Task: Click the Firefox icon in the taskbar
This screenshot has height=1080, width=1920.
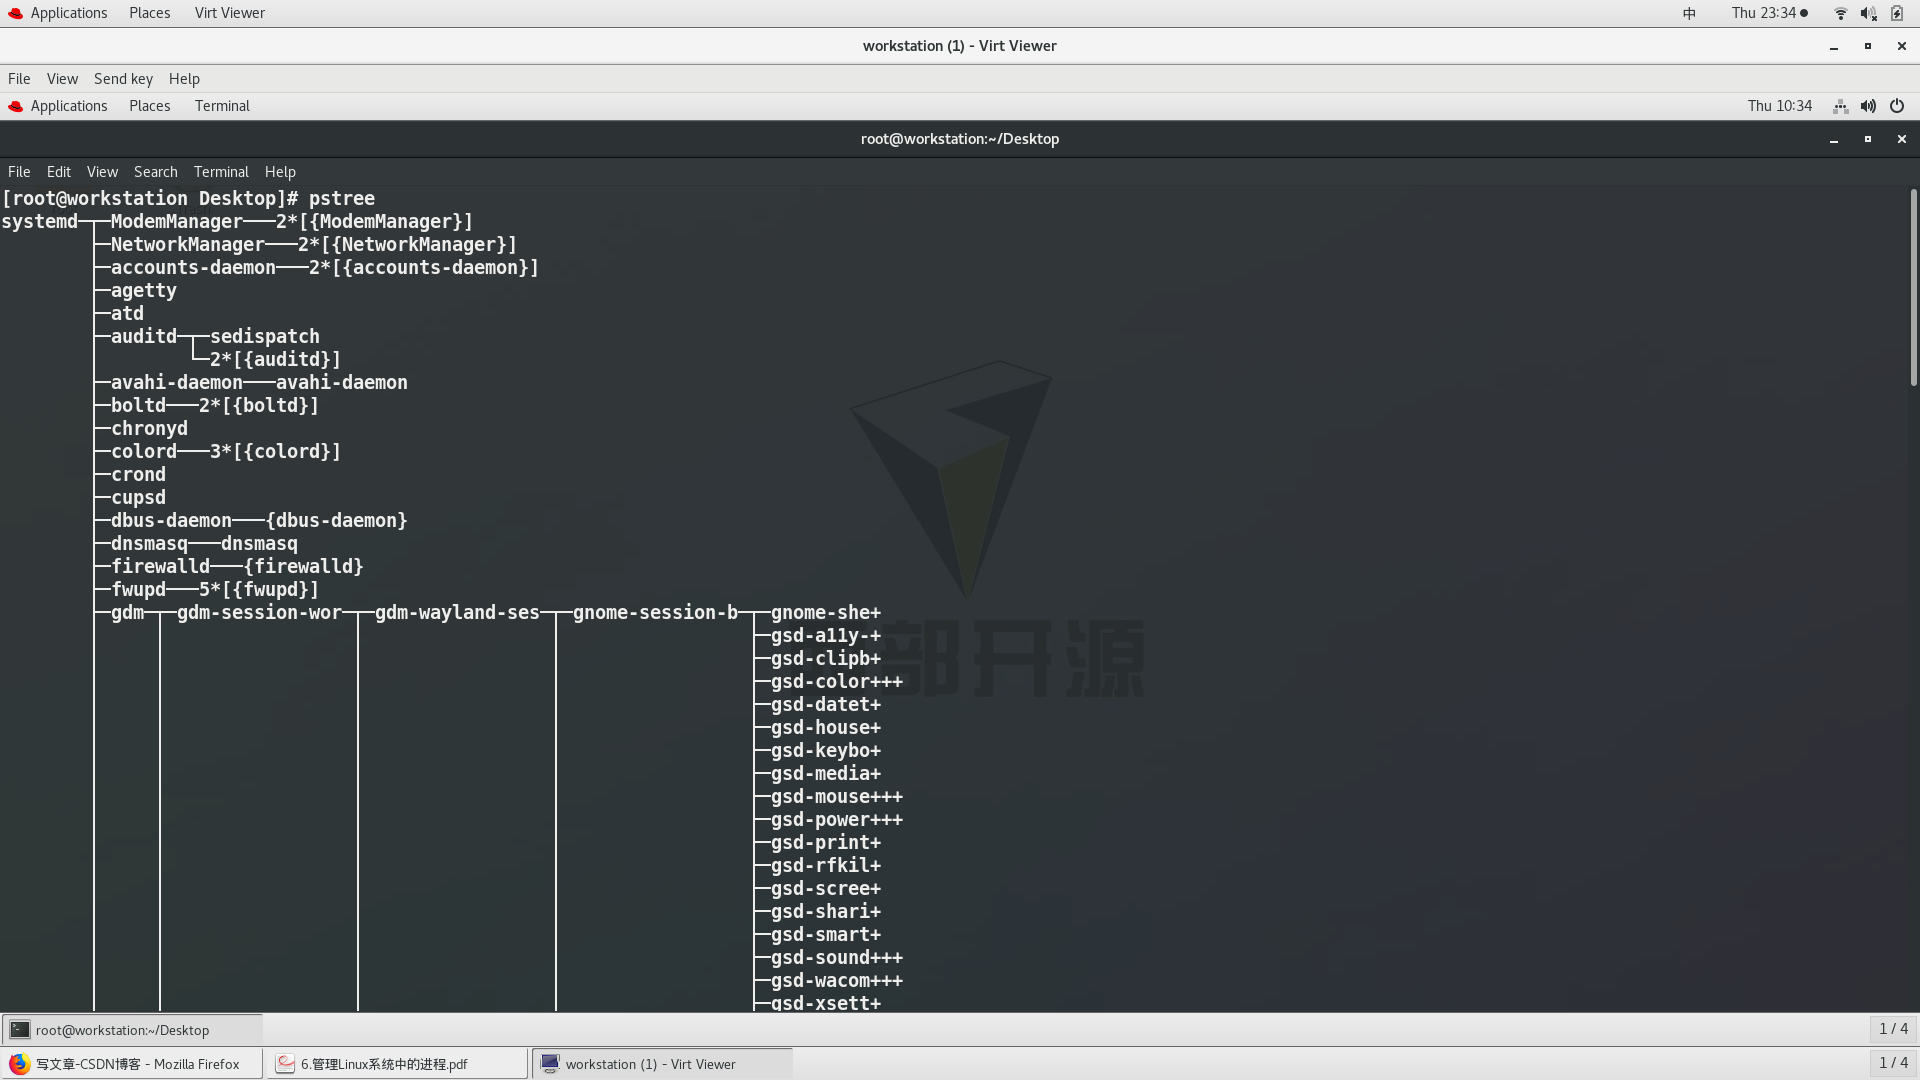Action: 19,1064
